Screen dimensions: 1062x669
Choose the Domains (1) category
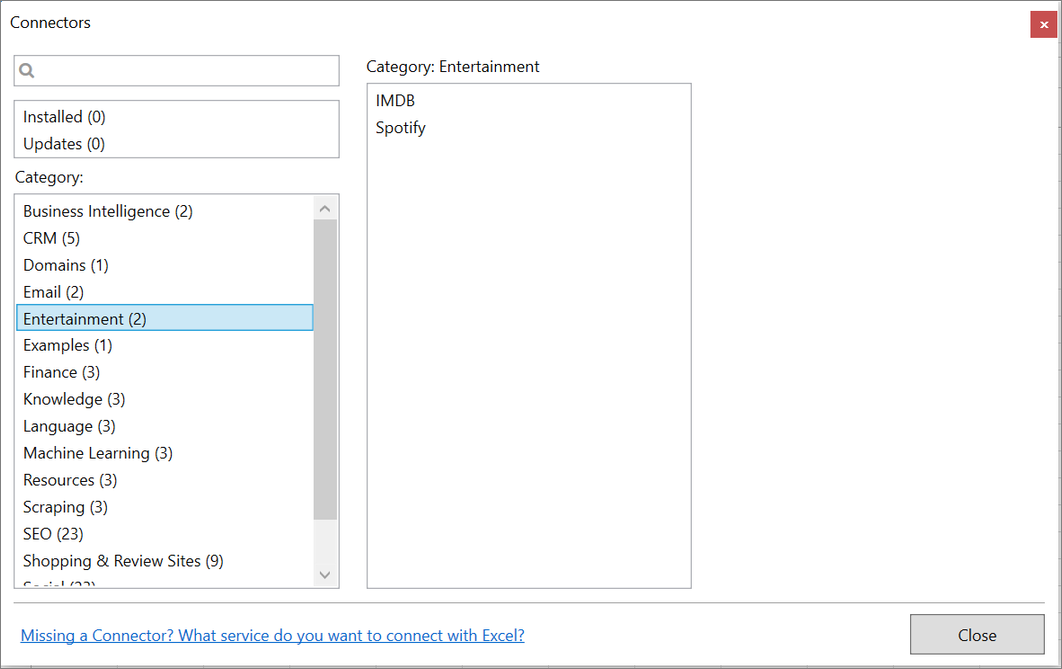66,265
